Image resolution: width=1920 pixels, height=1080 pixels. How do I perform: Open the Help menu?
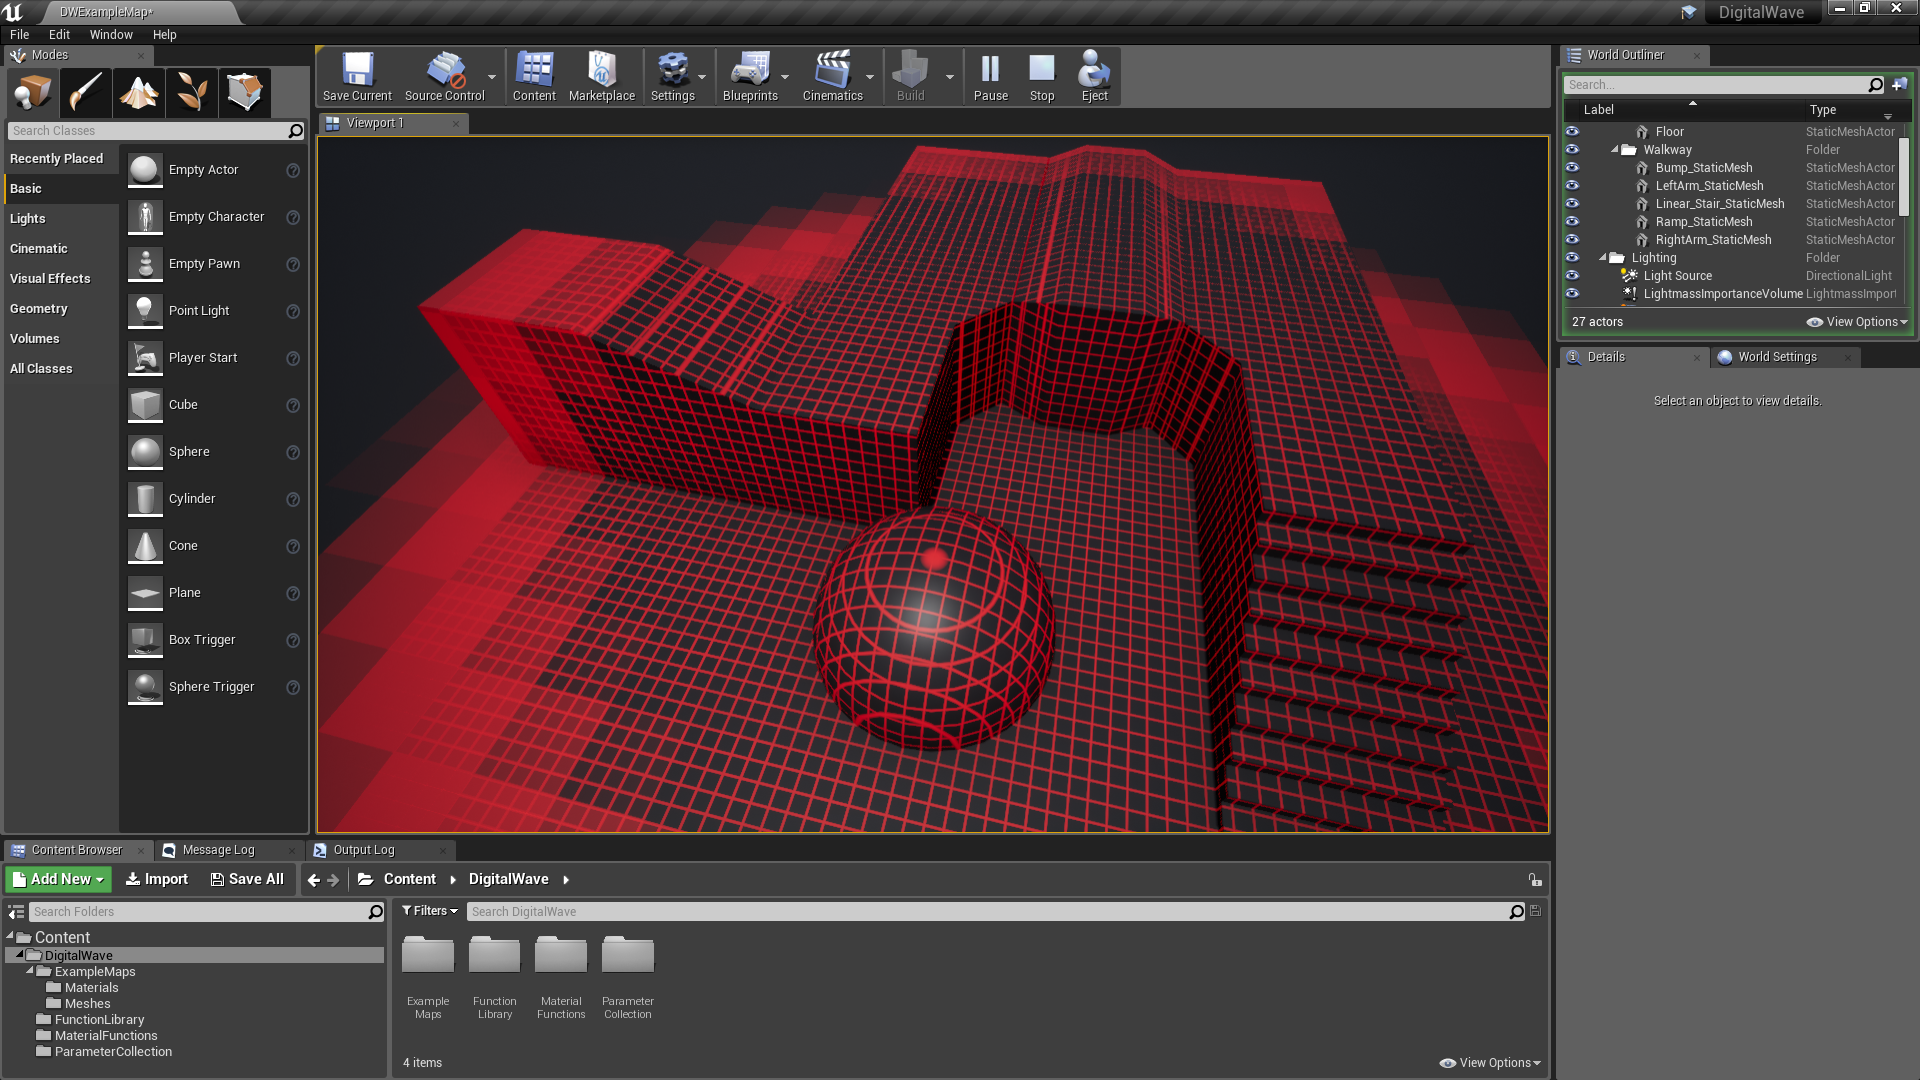click(164, 34)
